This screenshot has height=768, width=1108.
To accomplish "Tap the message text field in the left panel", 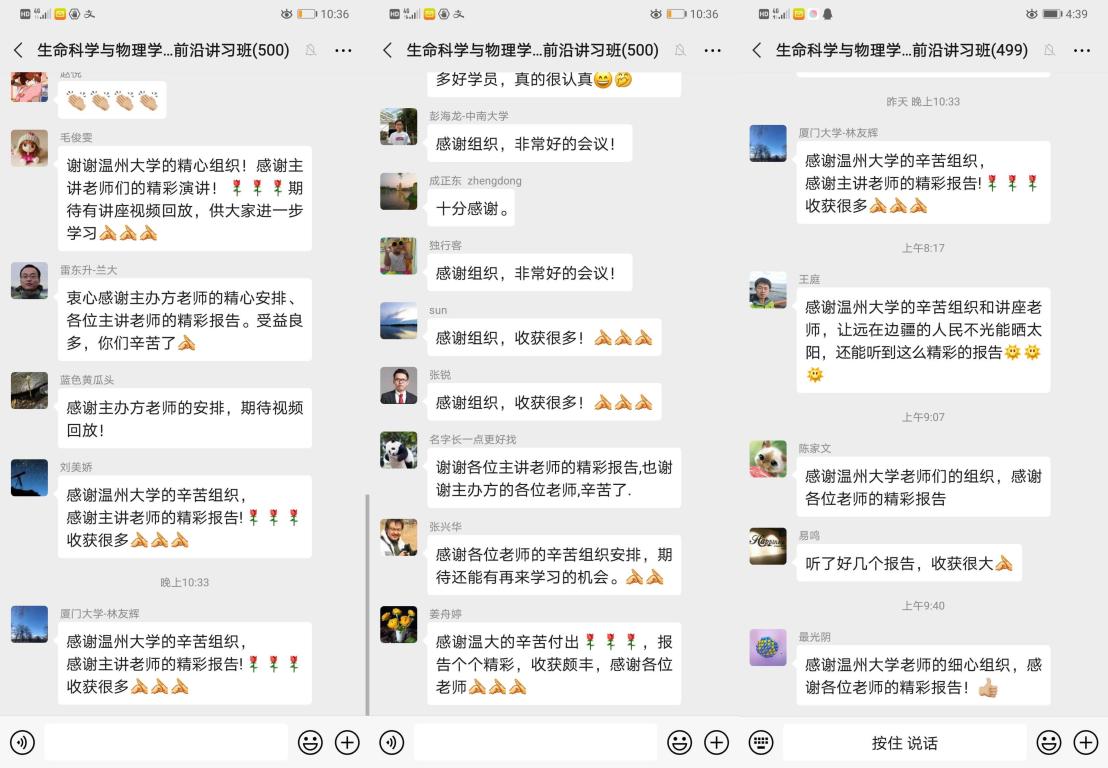I will click(x=166, y=742).
